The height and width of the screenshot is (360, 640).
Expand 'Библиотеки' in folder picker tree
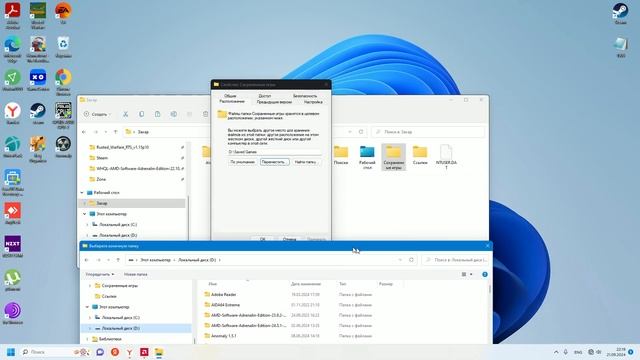(87, 339)
